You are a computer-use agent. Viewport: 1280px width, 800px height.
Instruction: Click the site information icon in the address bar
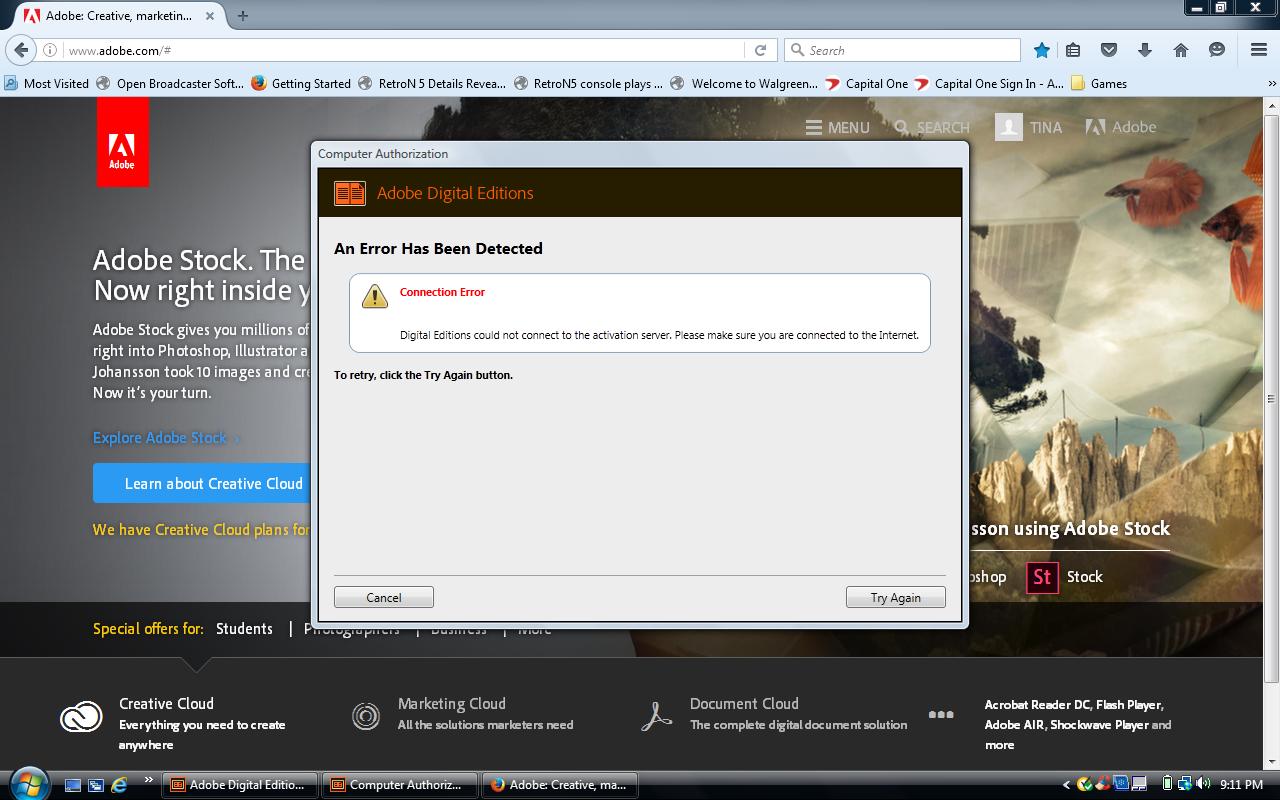[50, 50]
